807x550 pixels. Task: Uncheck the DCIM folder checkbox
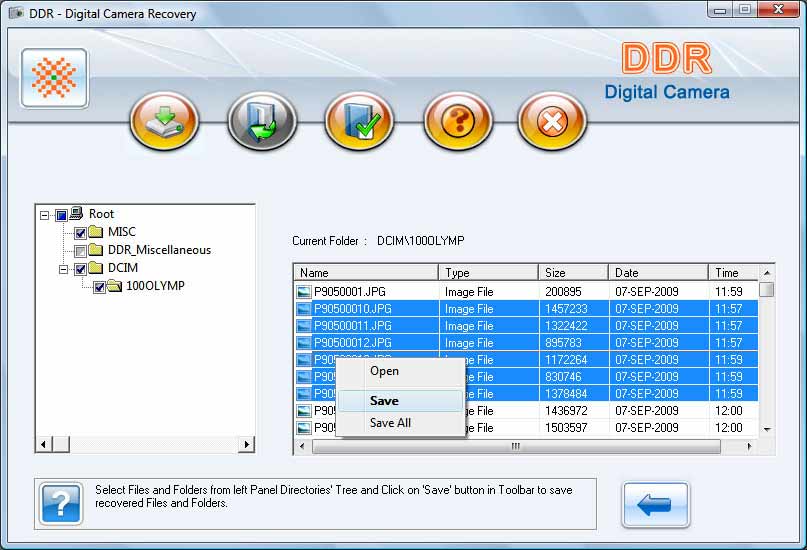(80, 269)
